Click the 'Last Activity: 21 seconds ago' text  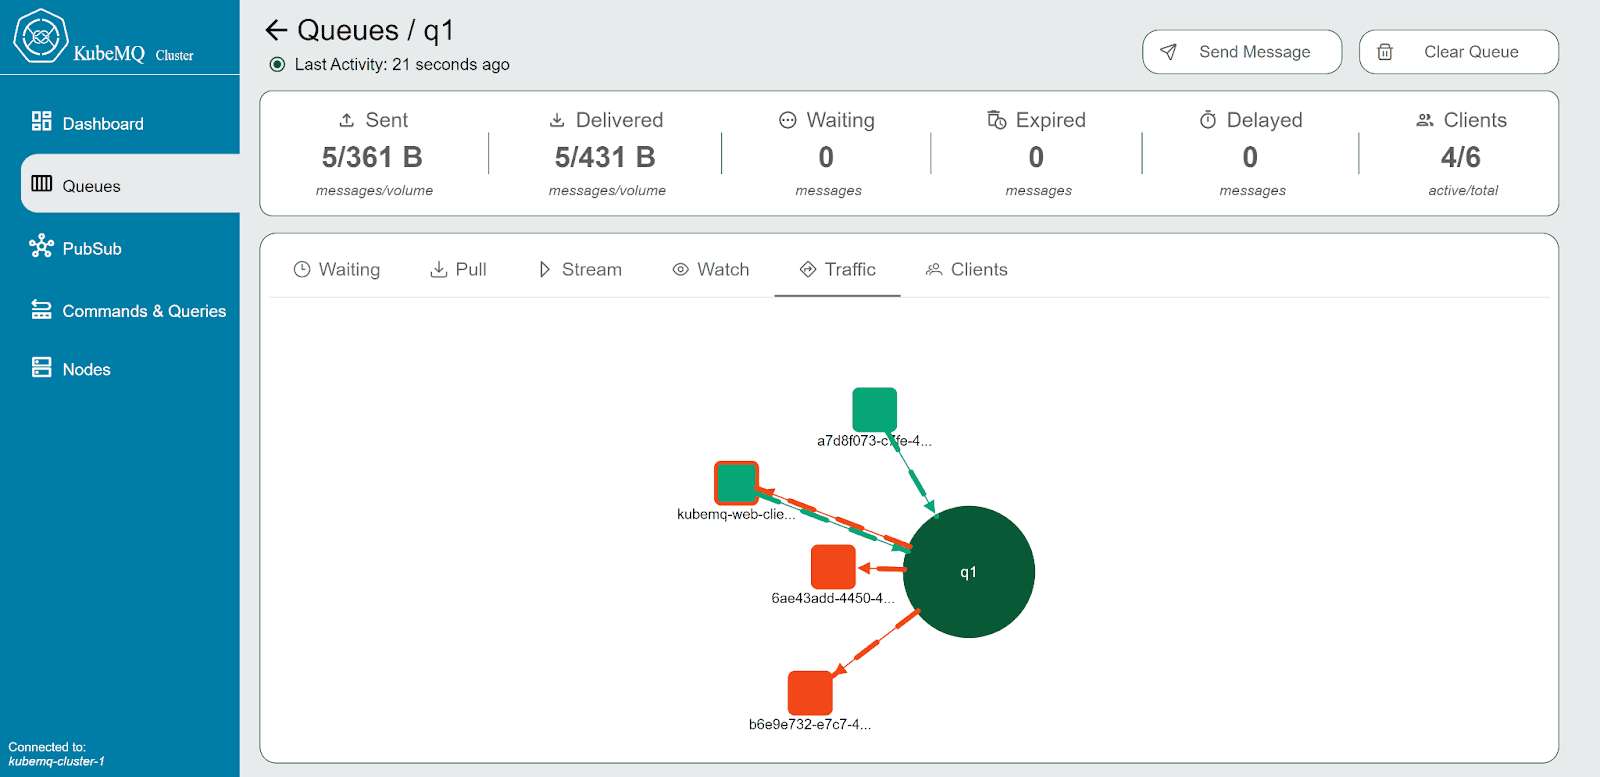(x=402, y=64)
